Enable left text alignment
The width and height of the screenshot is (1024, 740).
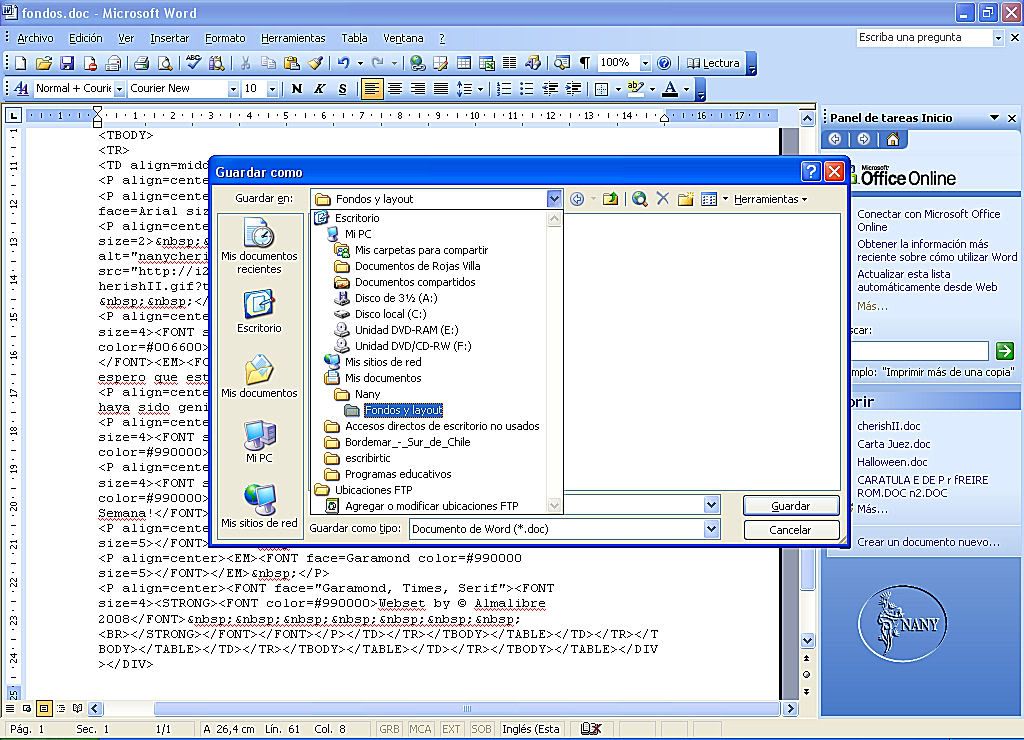click(372, 89)
